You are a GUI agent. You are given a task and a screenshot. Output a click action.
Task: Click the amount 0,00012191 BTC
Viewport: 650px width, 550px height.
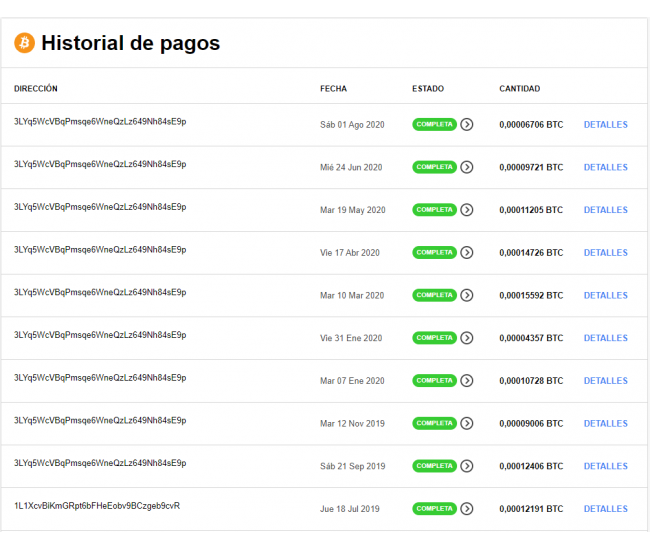point(531,509)
